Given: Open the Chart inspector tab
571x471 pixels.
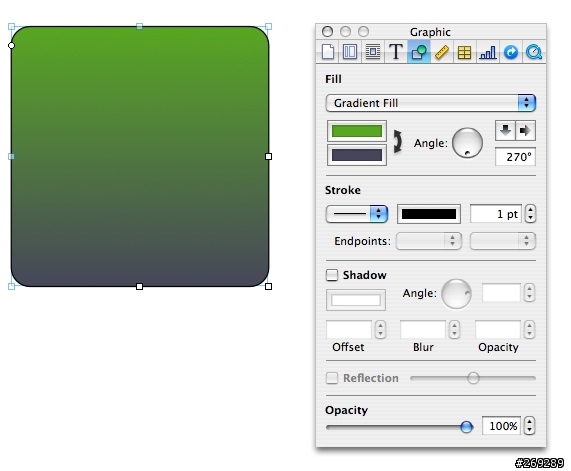Looking at the screenshot, I should click(x=487, y=52).
